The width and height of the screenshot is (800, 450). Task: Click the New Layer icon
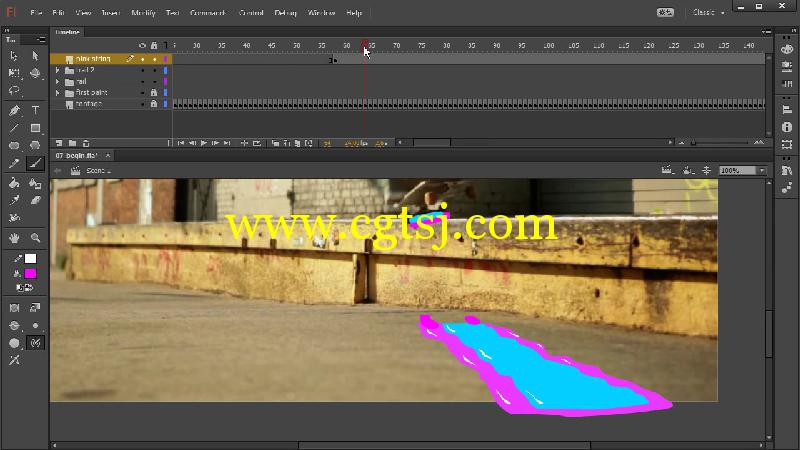pos(59,143)
